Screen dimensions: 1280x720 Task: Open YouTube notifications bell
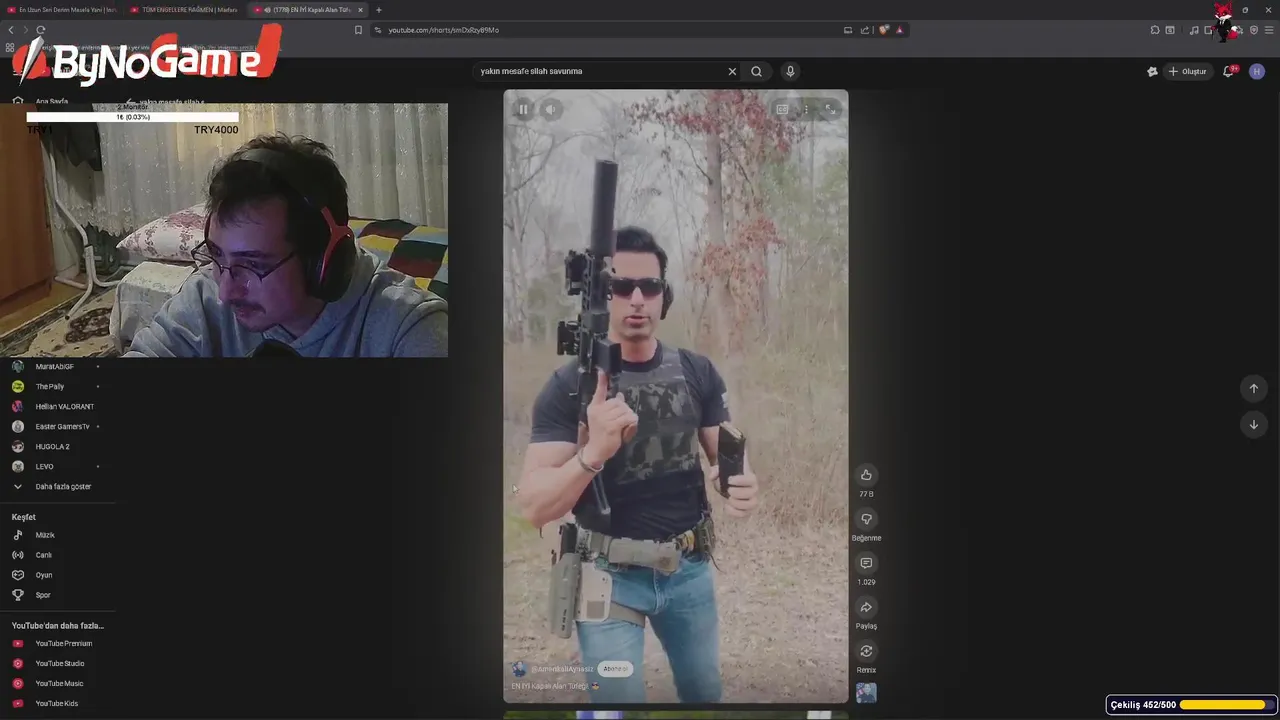click(x=1229, y=71)
